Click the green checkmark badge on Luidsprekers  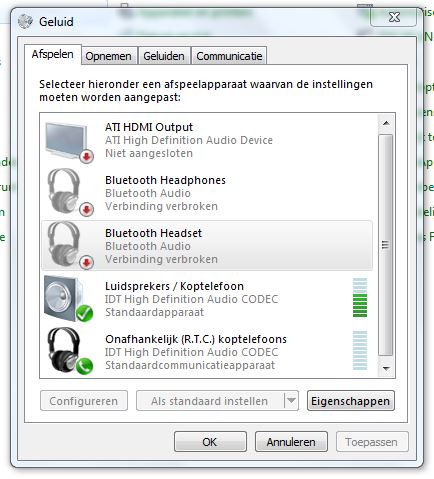[84, 313]
